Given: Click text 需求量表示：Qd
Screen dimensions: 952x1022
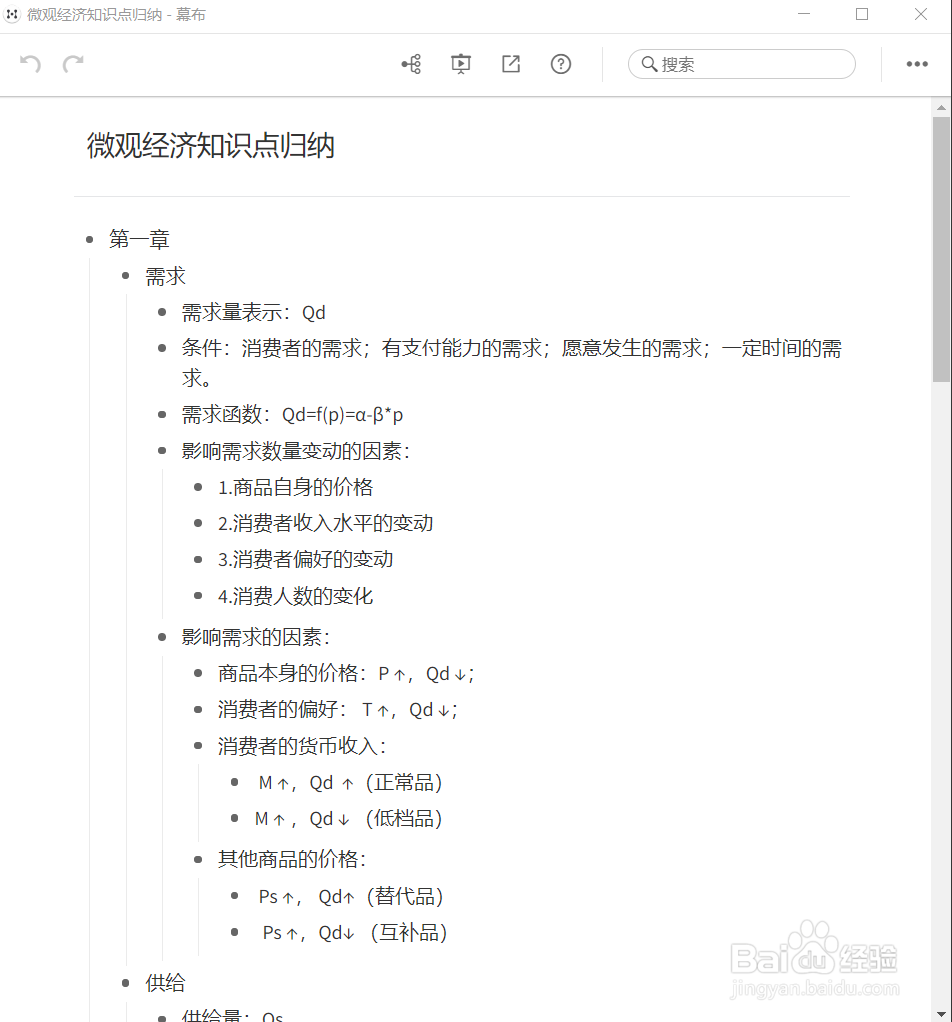Looking at the screenshot, I should (253, 312).
